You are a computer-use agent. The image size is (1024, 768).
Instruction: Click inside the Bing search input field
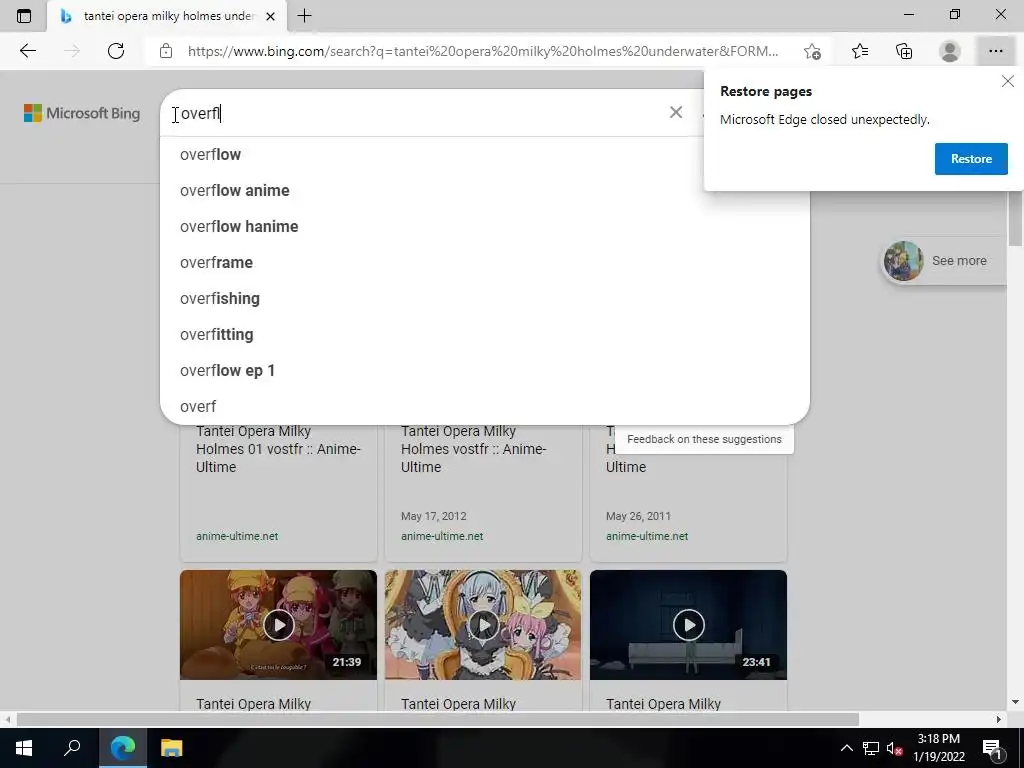[418, 113]
